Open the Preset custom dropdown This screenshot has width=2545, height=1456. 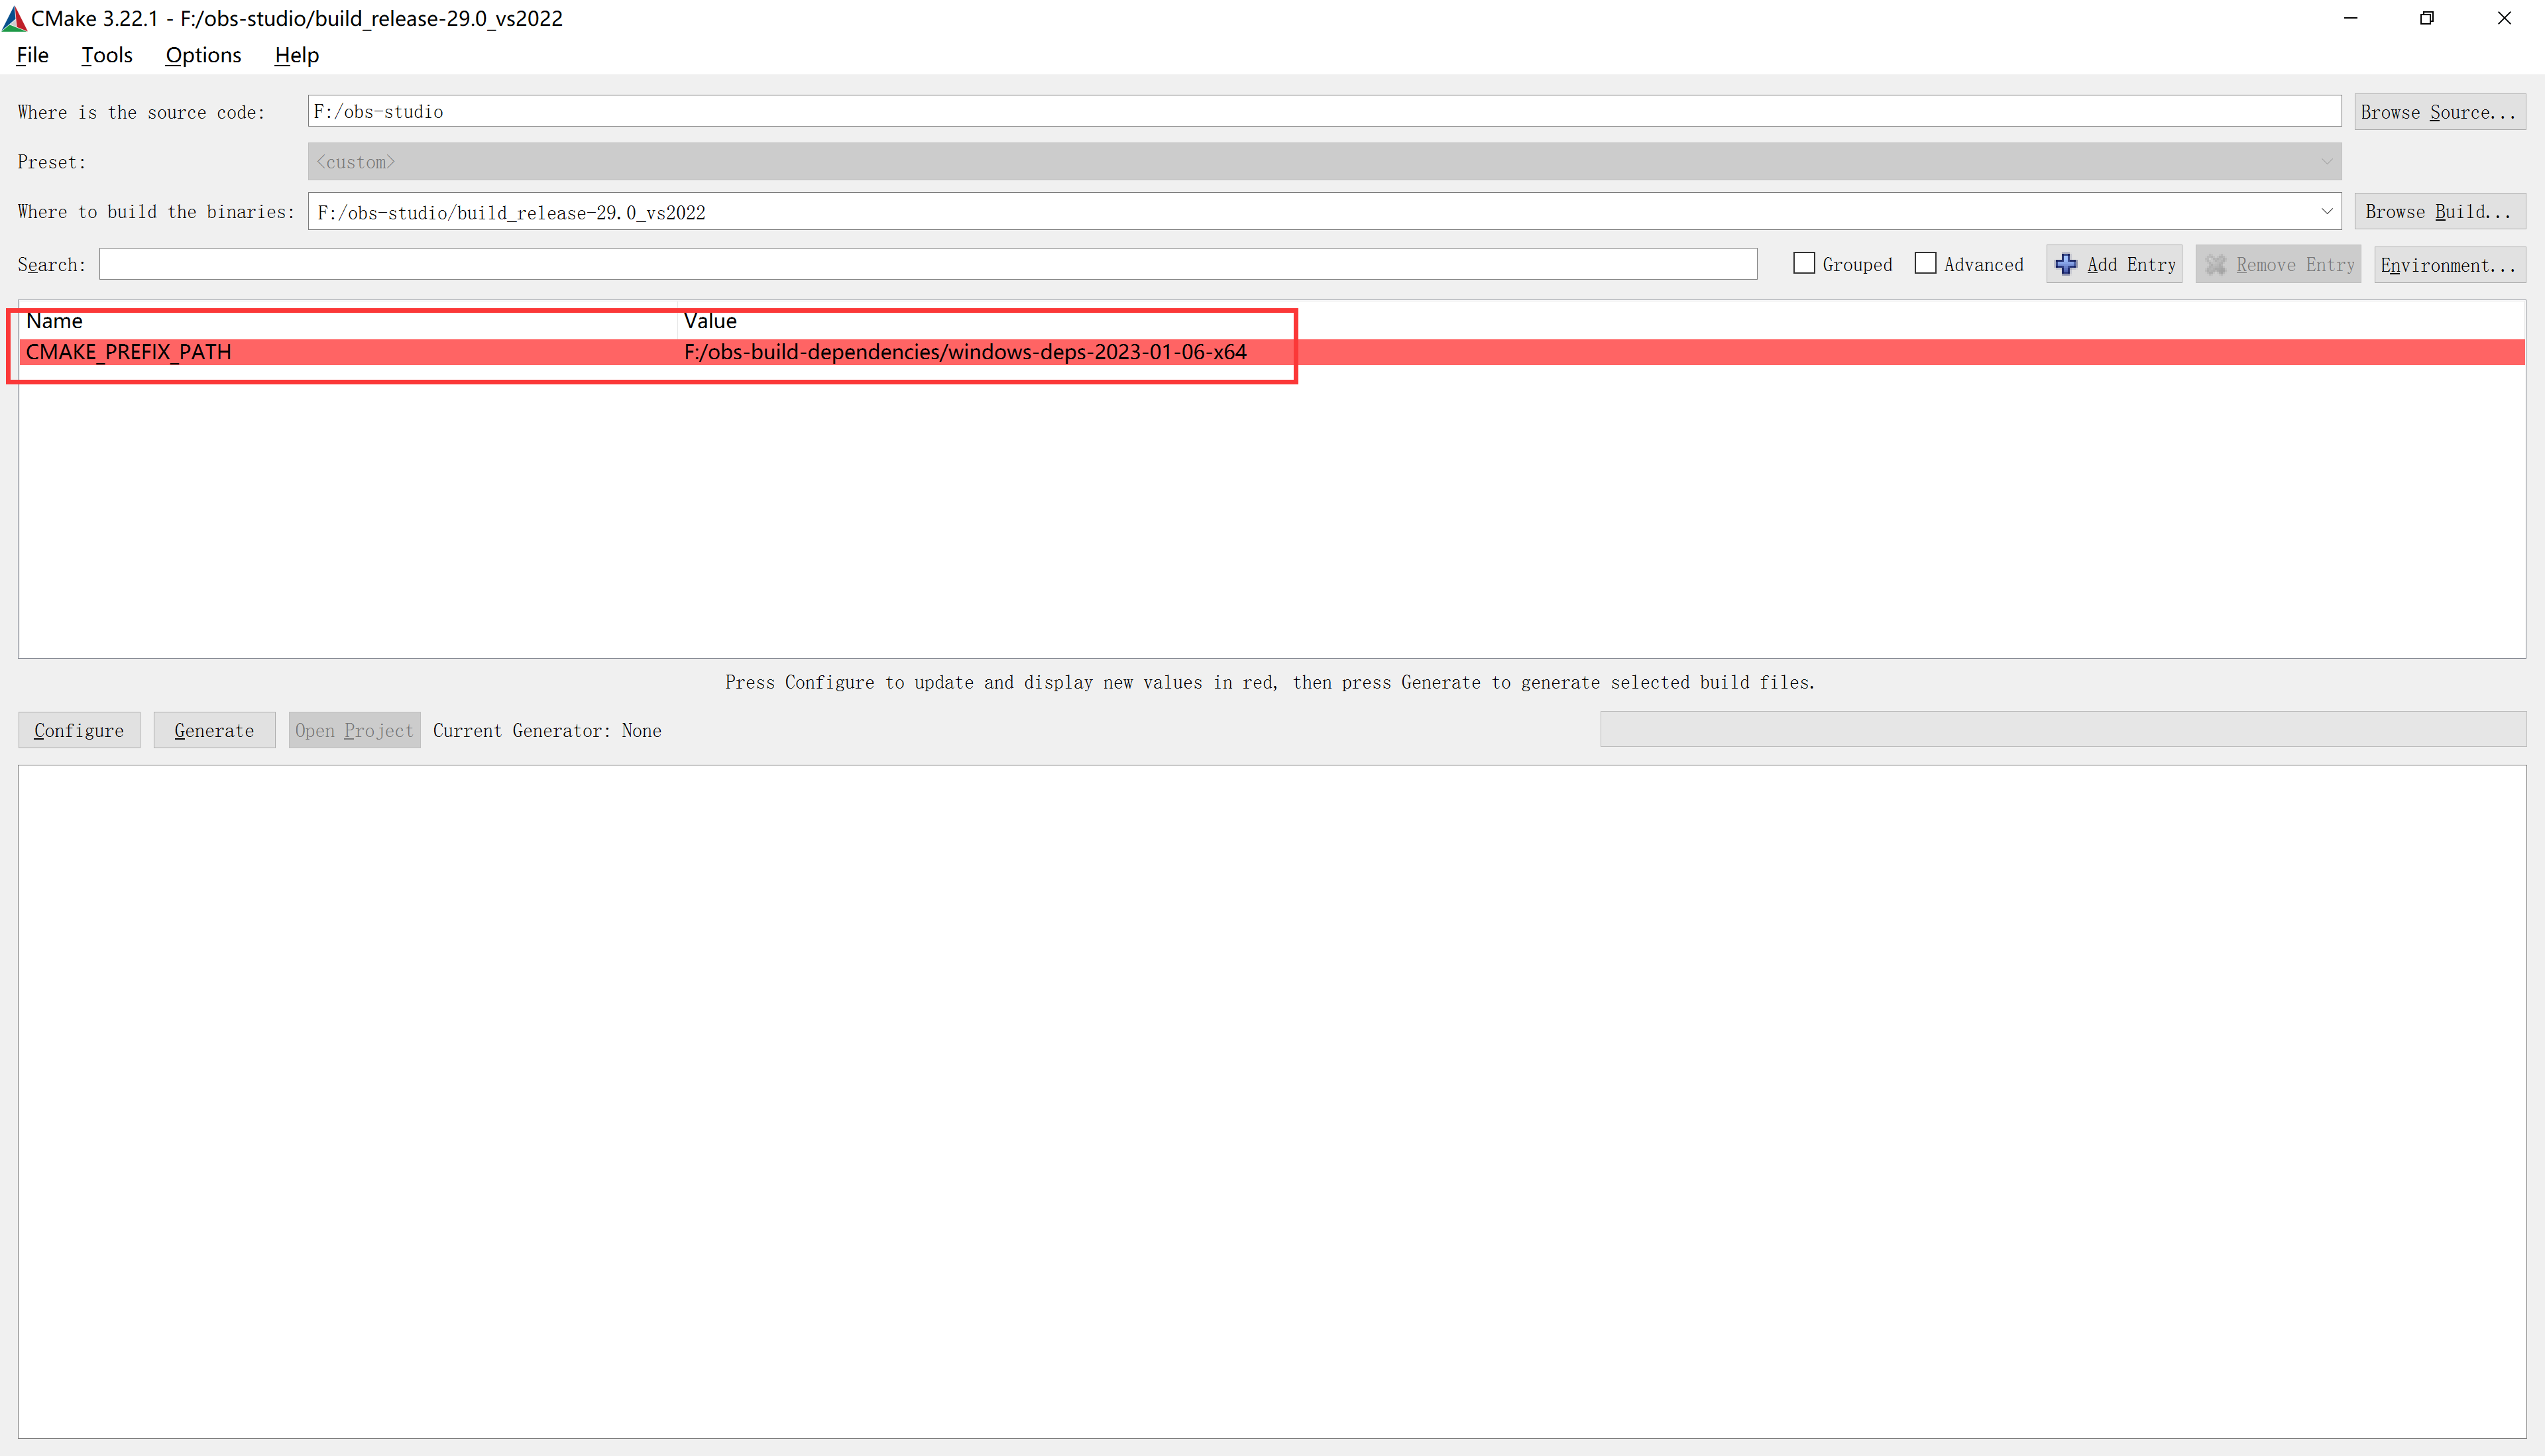click(x=1323, y=161)
